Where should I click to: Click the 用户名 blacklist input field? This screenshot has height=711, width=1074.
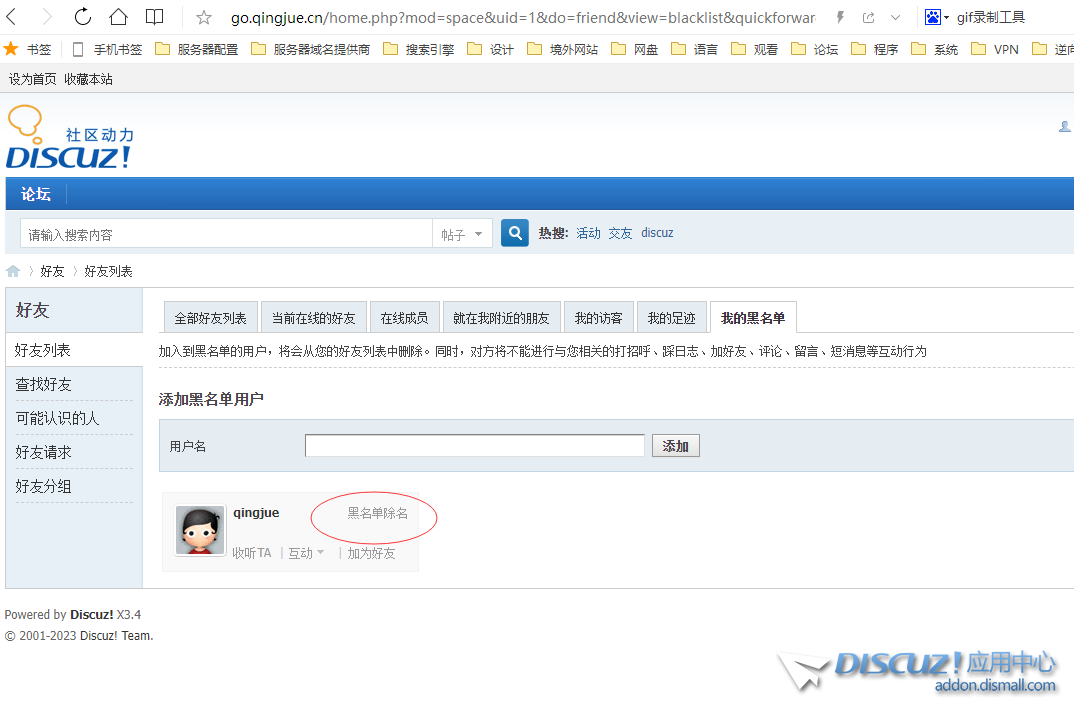click(474, 446)
